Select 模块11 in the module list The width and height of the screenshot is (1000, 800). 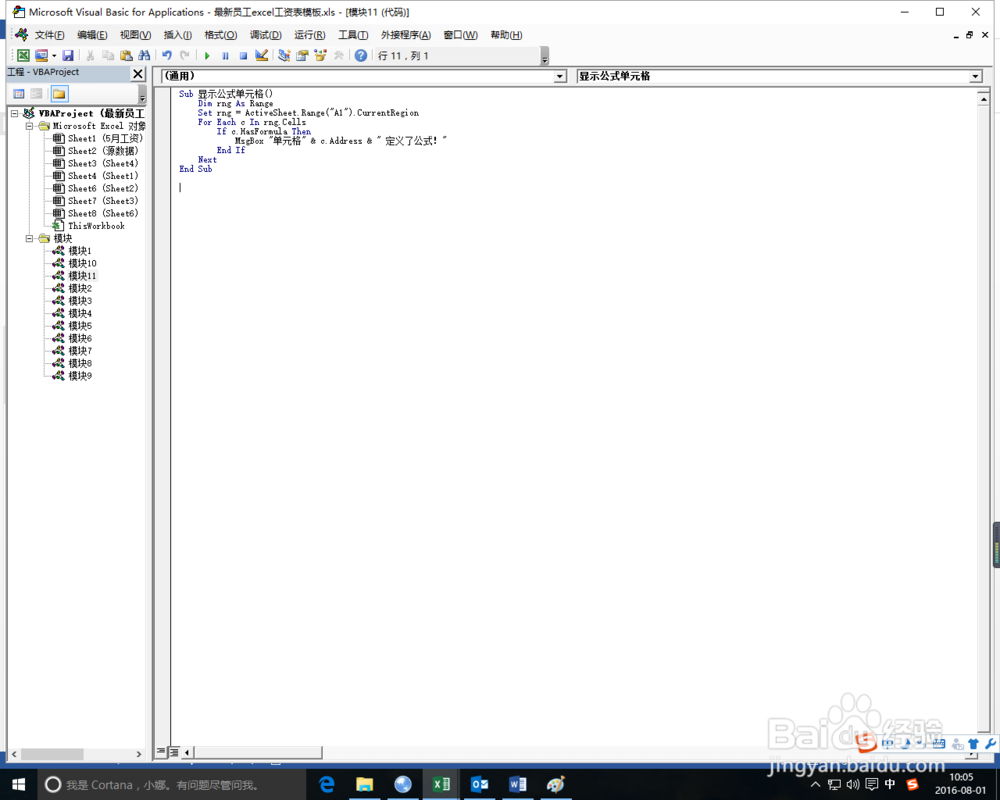(x=75, y=276)
